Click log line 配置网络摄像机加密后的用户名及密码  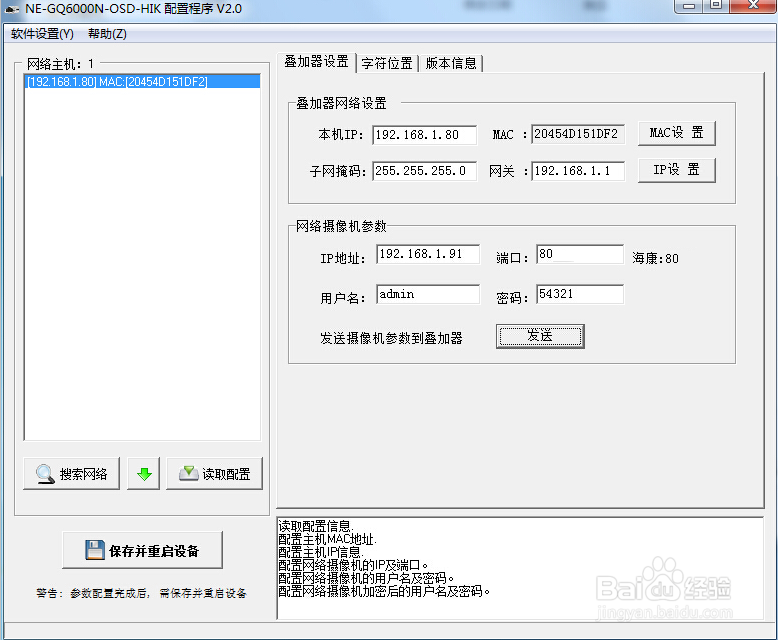click(384, 591)
